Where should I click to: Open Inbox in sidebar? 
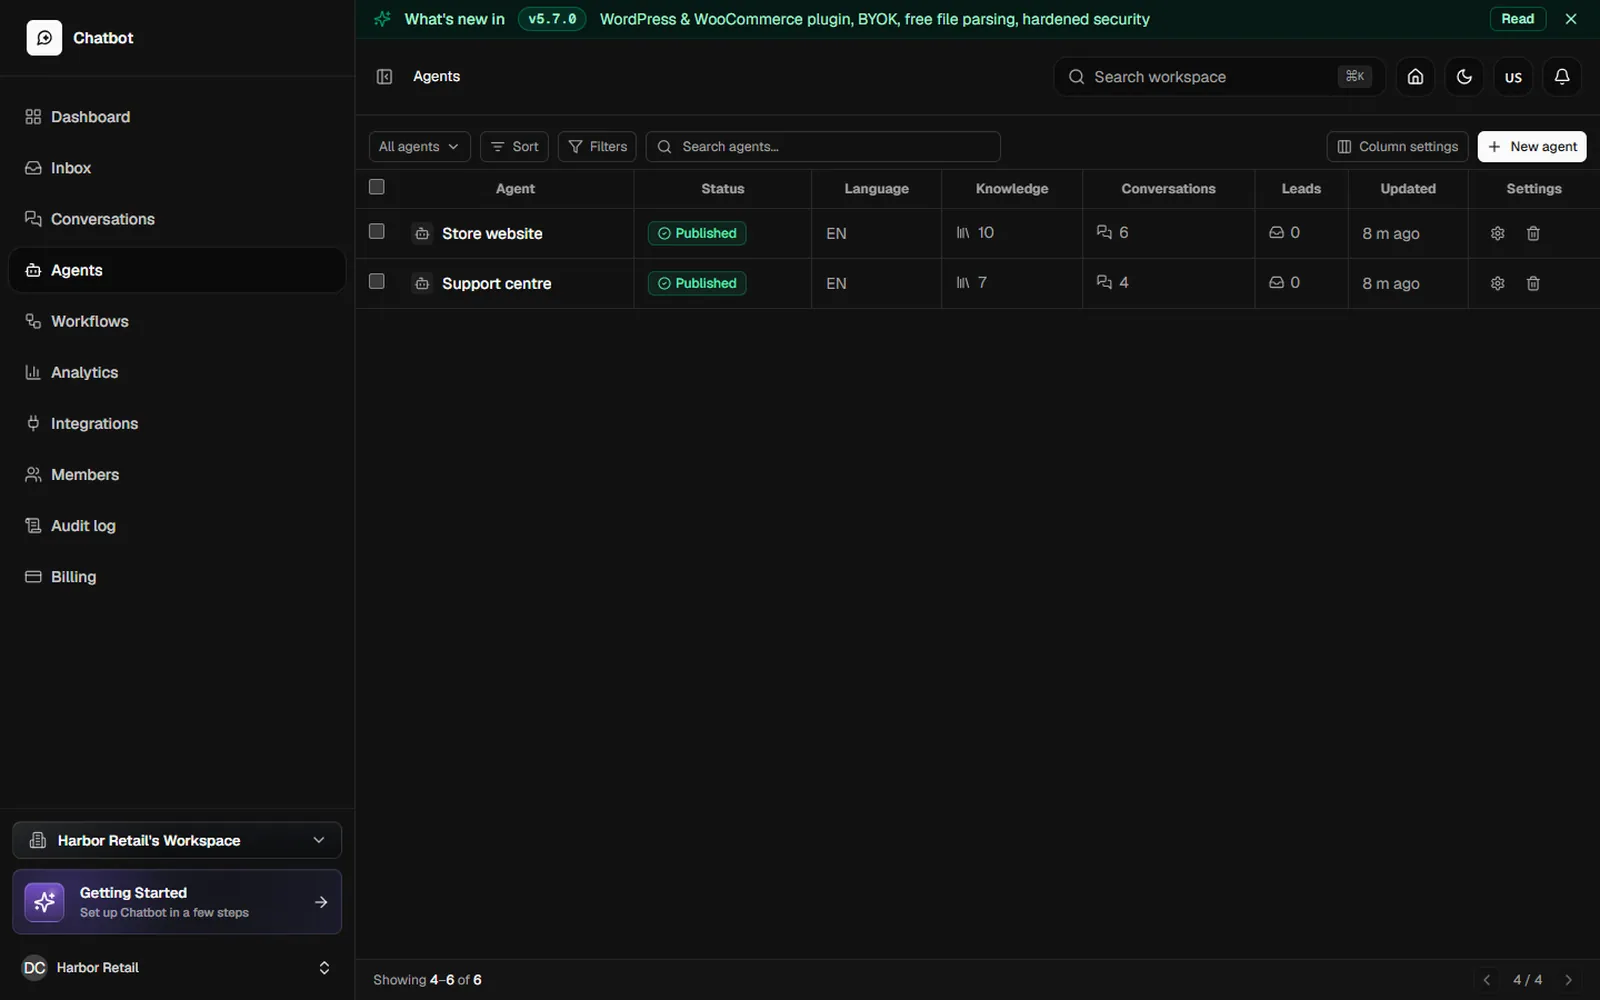[x=177, y=168]
